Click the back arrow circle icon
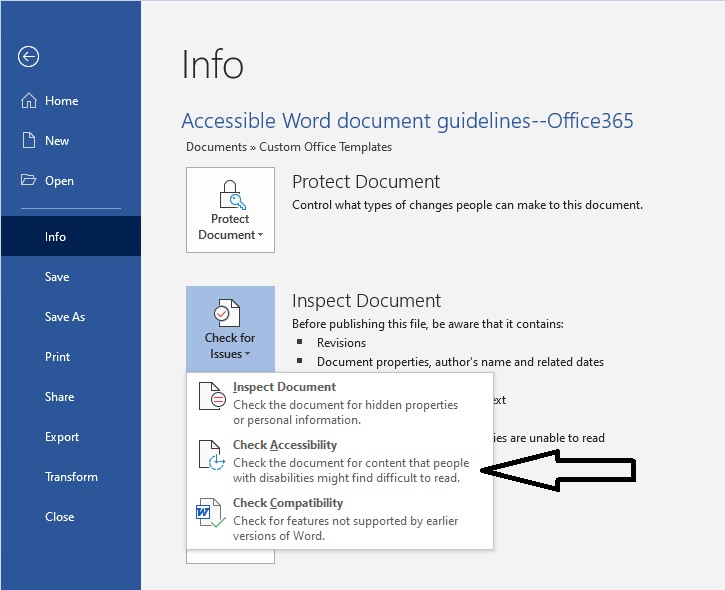725x590 pixels. [x=28, y=57]
